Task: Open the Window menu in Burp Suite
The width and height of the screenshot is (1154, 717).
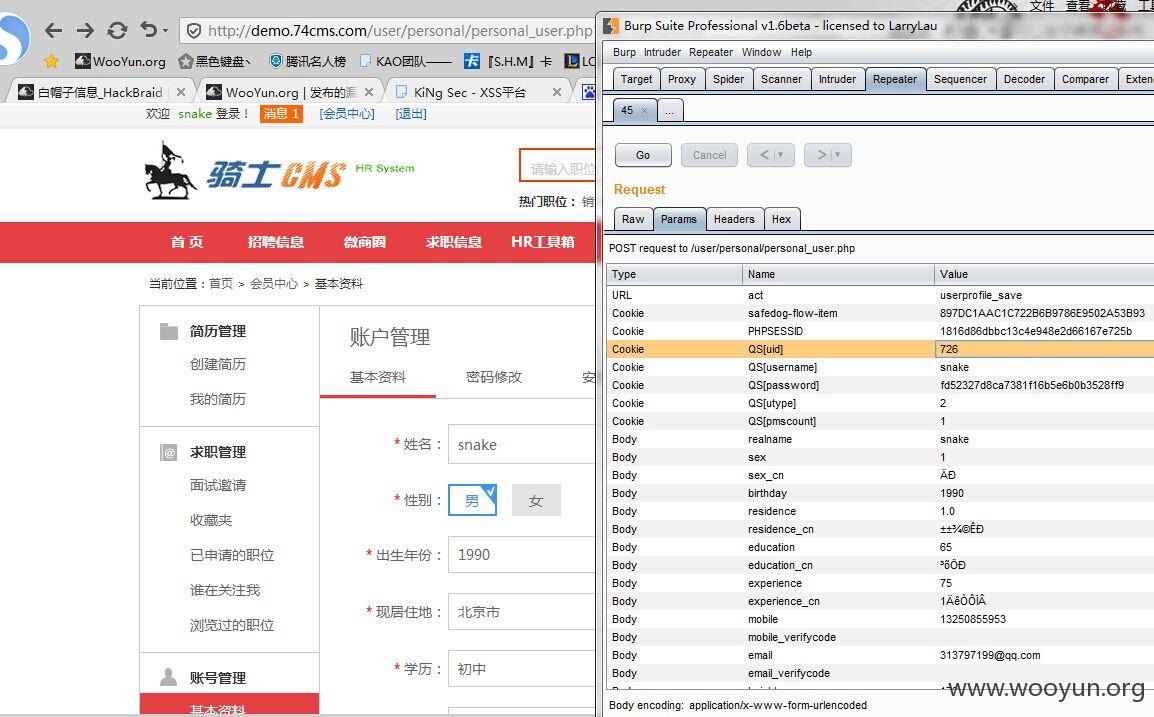Action: pos(761,52)
